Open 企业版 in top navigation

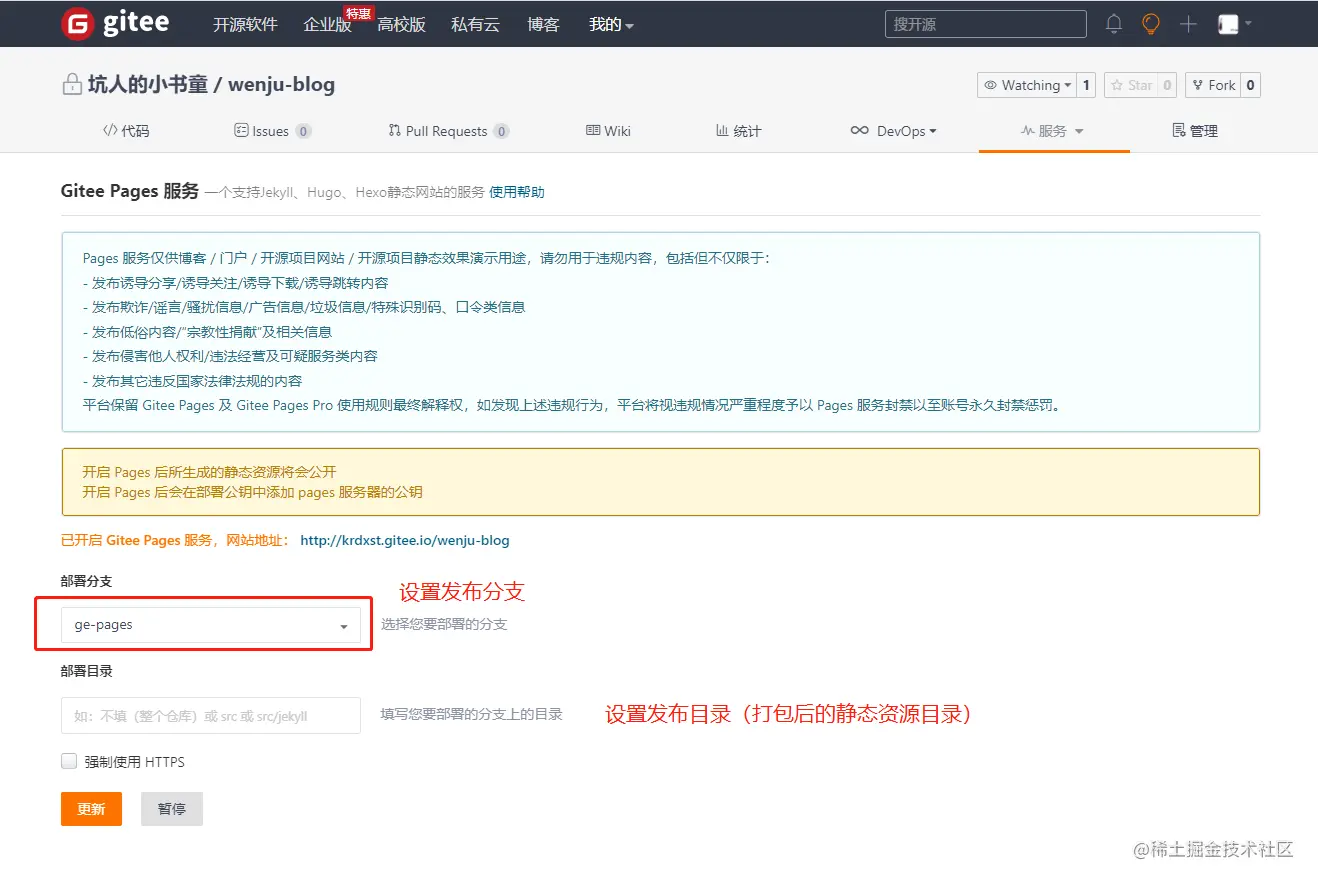327,25
